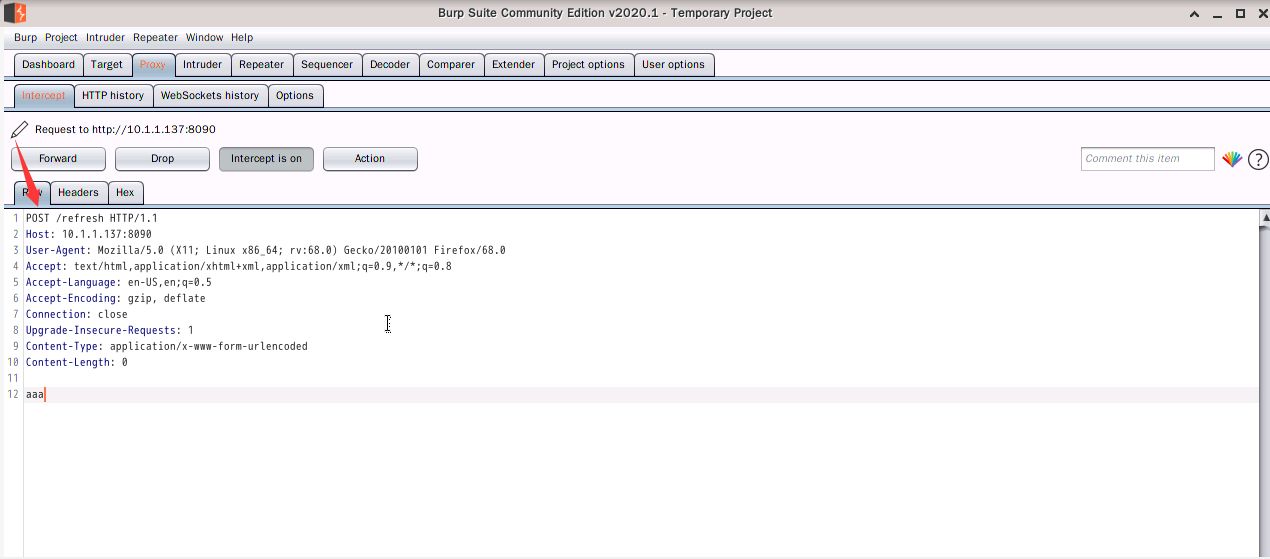Forward the intercepted request
The width and height of the screenshot is (1270, 559).
click(58, 159)
